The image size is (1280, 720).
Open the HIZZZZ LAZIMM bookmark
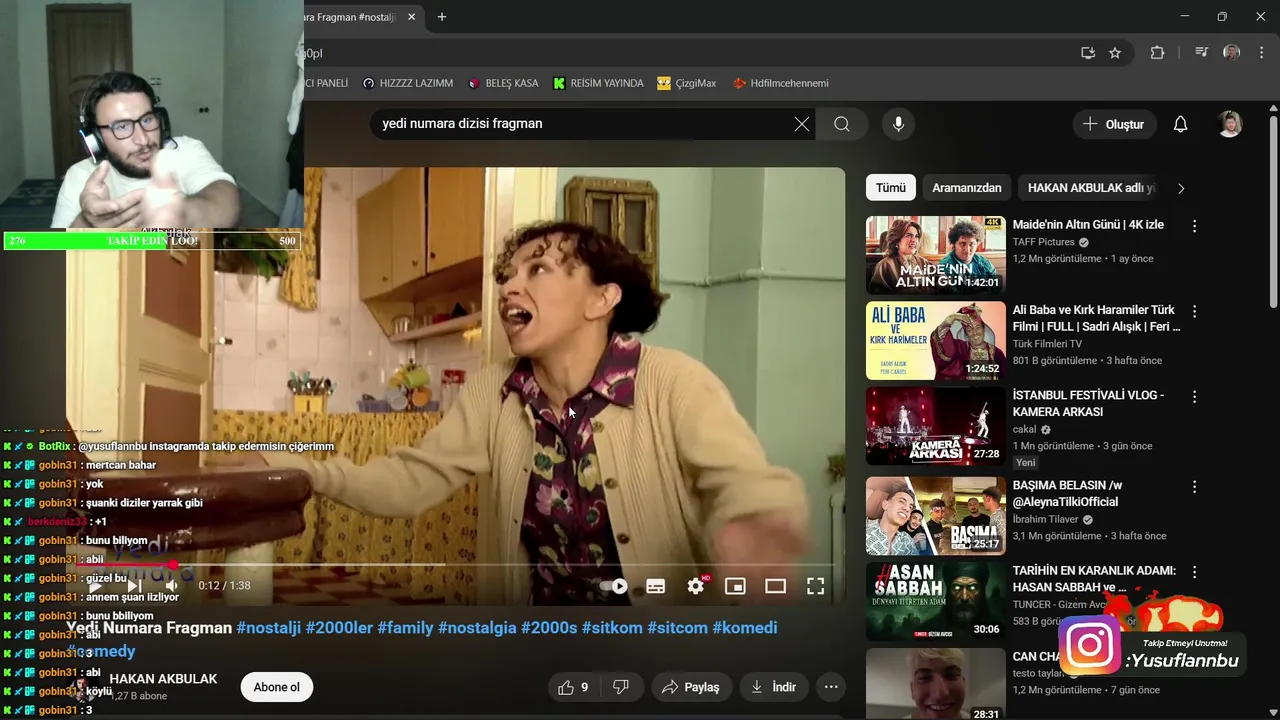coord(408,83)
